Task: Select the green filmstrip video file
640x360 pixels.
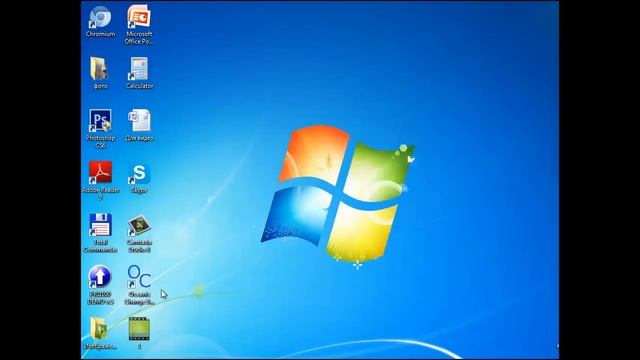Action: pyautogui.click(x=139, y=329)
